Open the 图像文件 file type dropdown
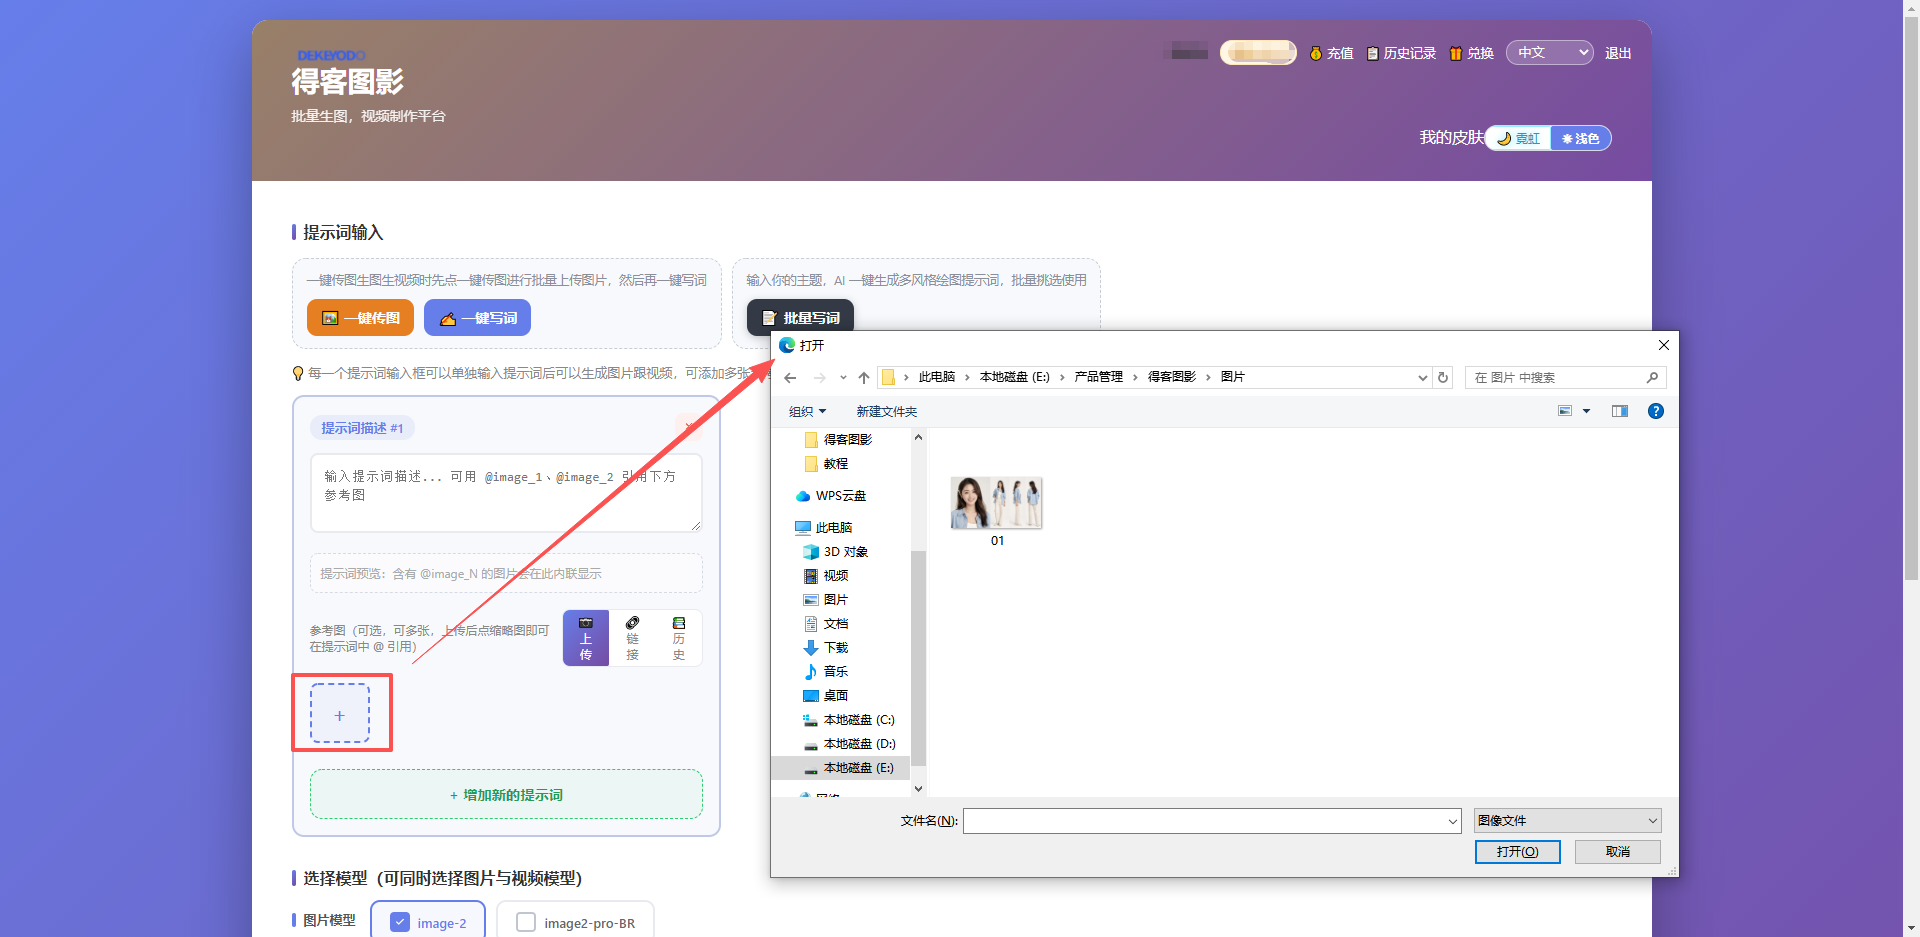1920x937 pixels. coord(1567,821)
